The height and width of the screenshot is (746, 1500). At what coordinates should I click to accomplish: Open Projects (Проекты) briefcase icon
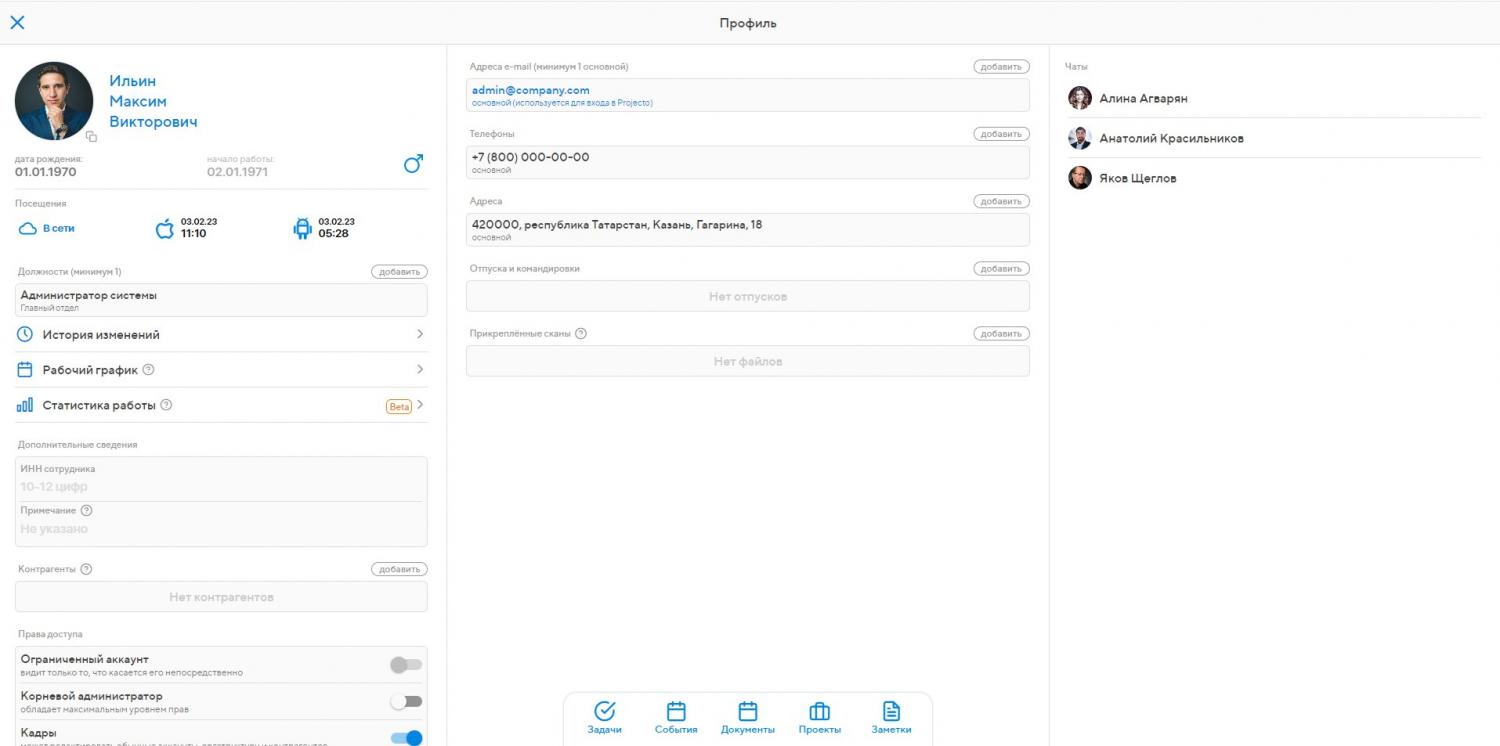(819, 712)
